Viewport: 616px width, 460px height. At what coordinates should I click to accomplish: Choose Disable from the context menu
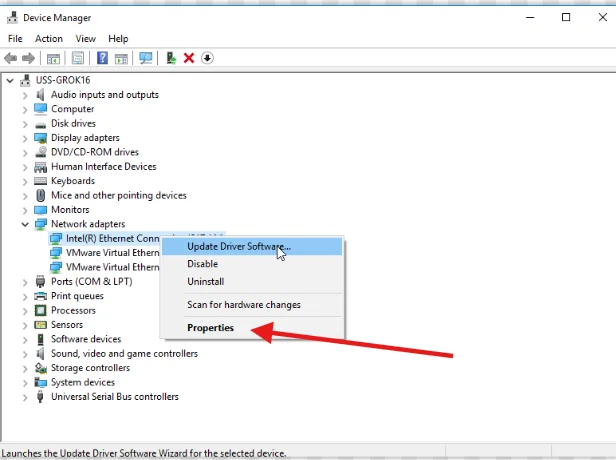pyautogui.click(x=252, y=264)
